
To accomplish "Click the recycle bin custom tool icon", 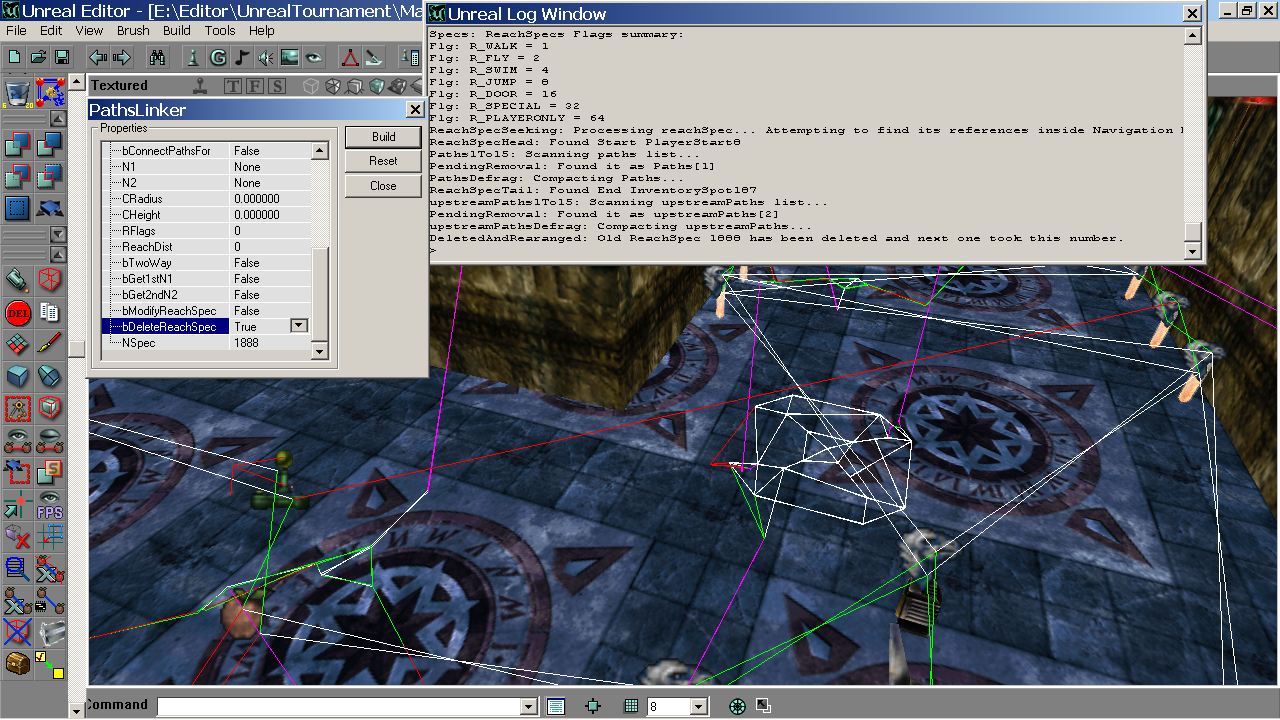I will click(17, 92).
